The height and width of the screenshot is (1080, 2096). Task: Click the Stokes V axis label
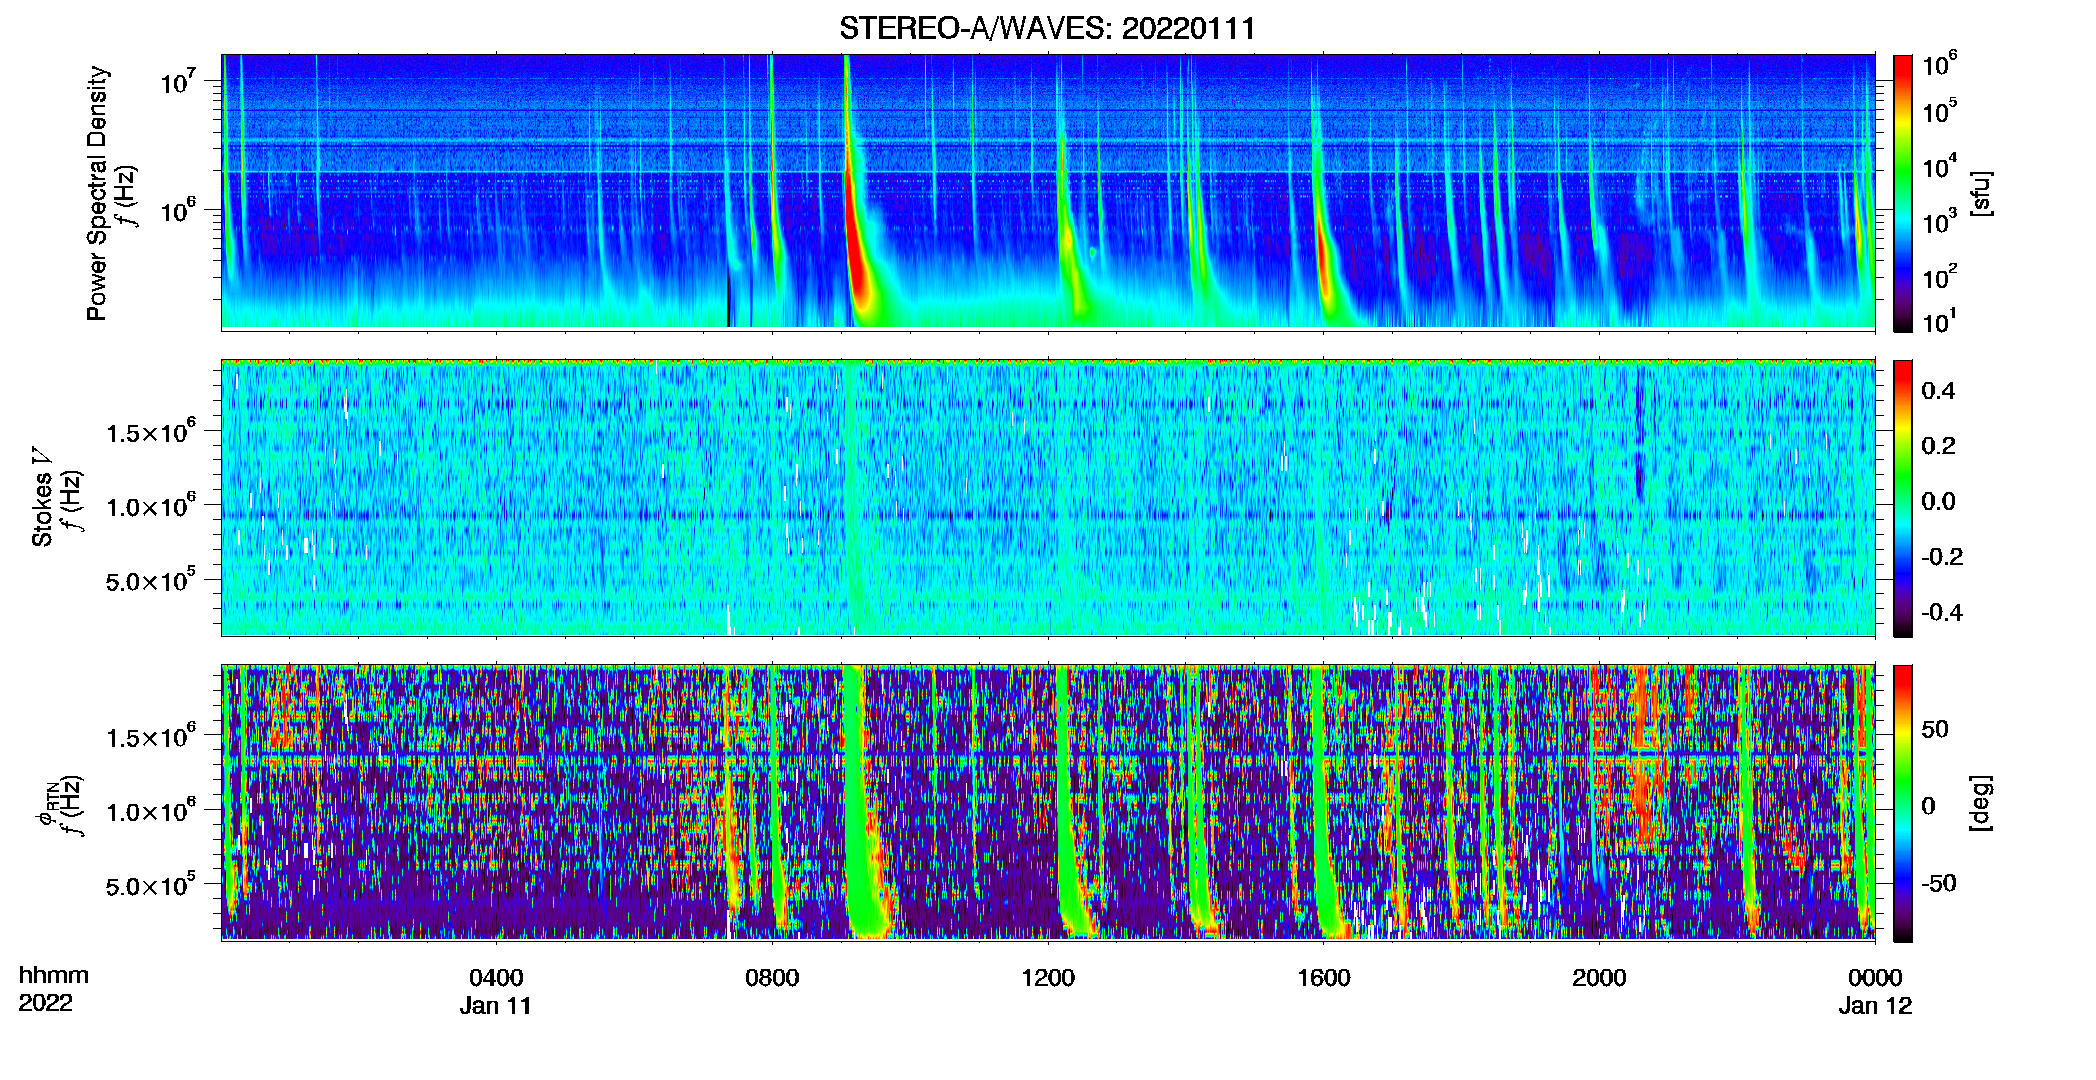(x=42, y=497)
